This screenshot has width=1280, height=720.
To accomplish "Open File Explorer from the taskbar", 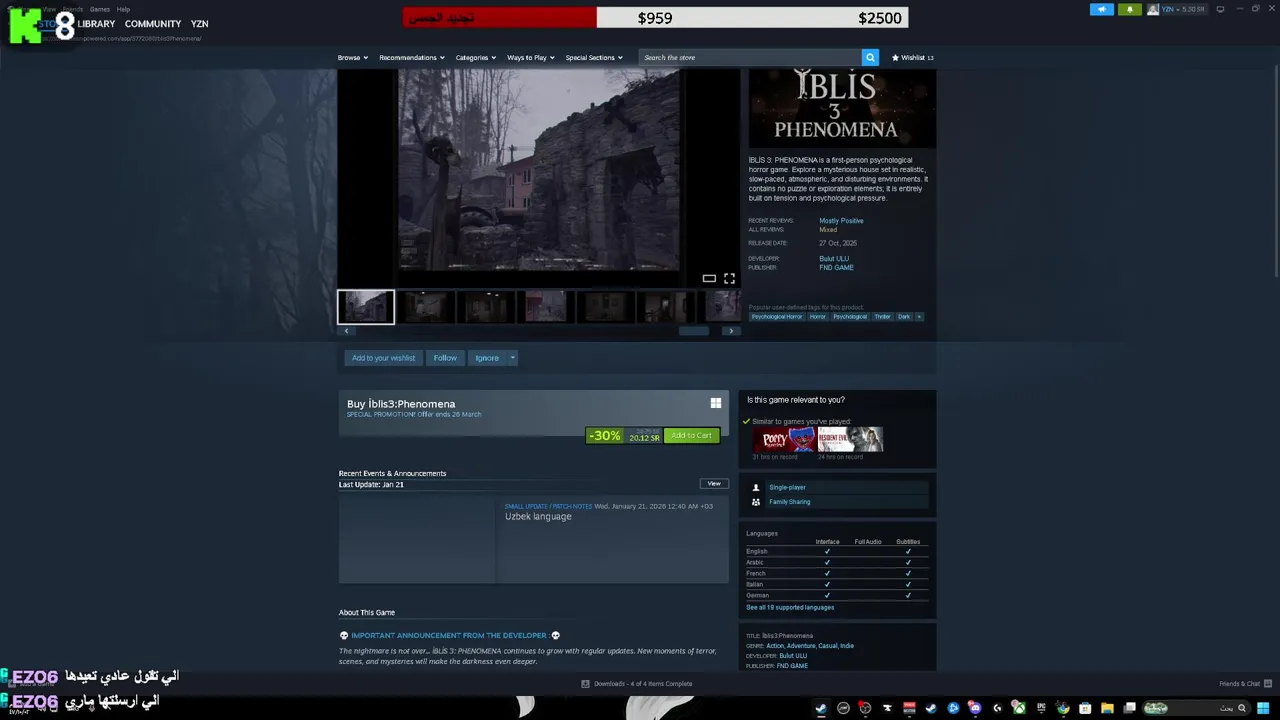I will [1107, 708].
